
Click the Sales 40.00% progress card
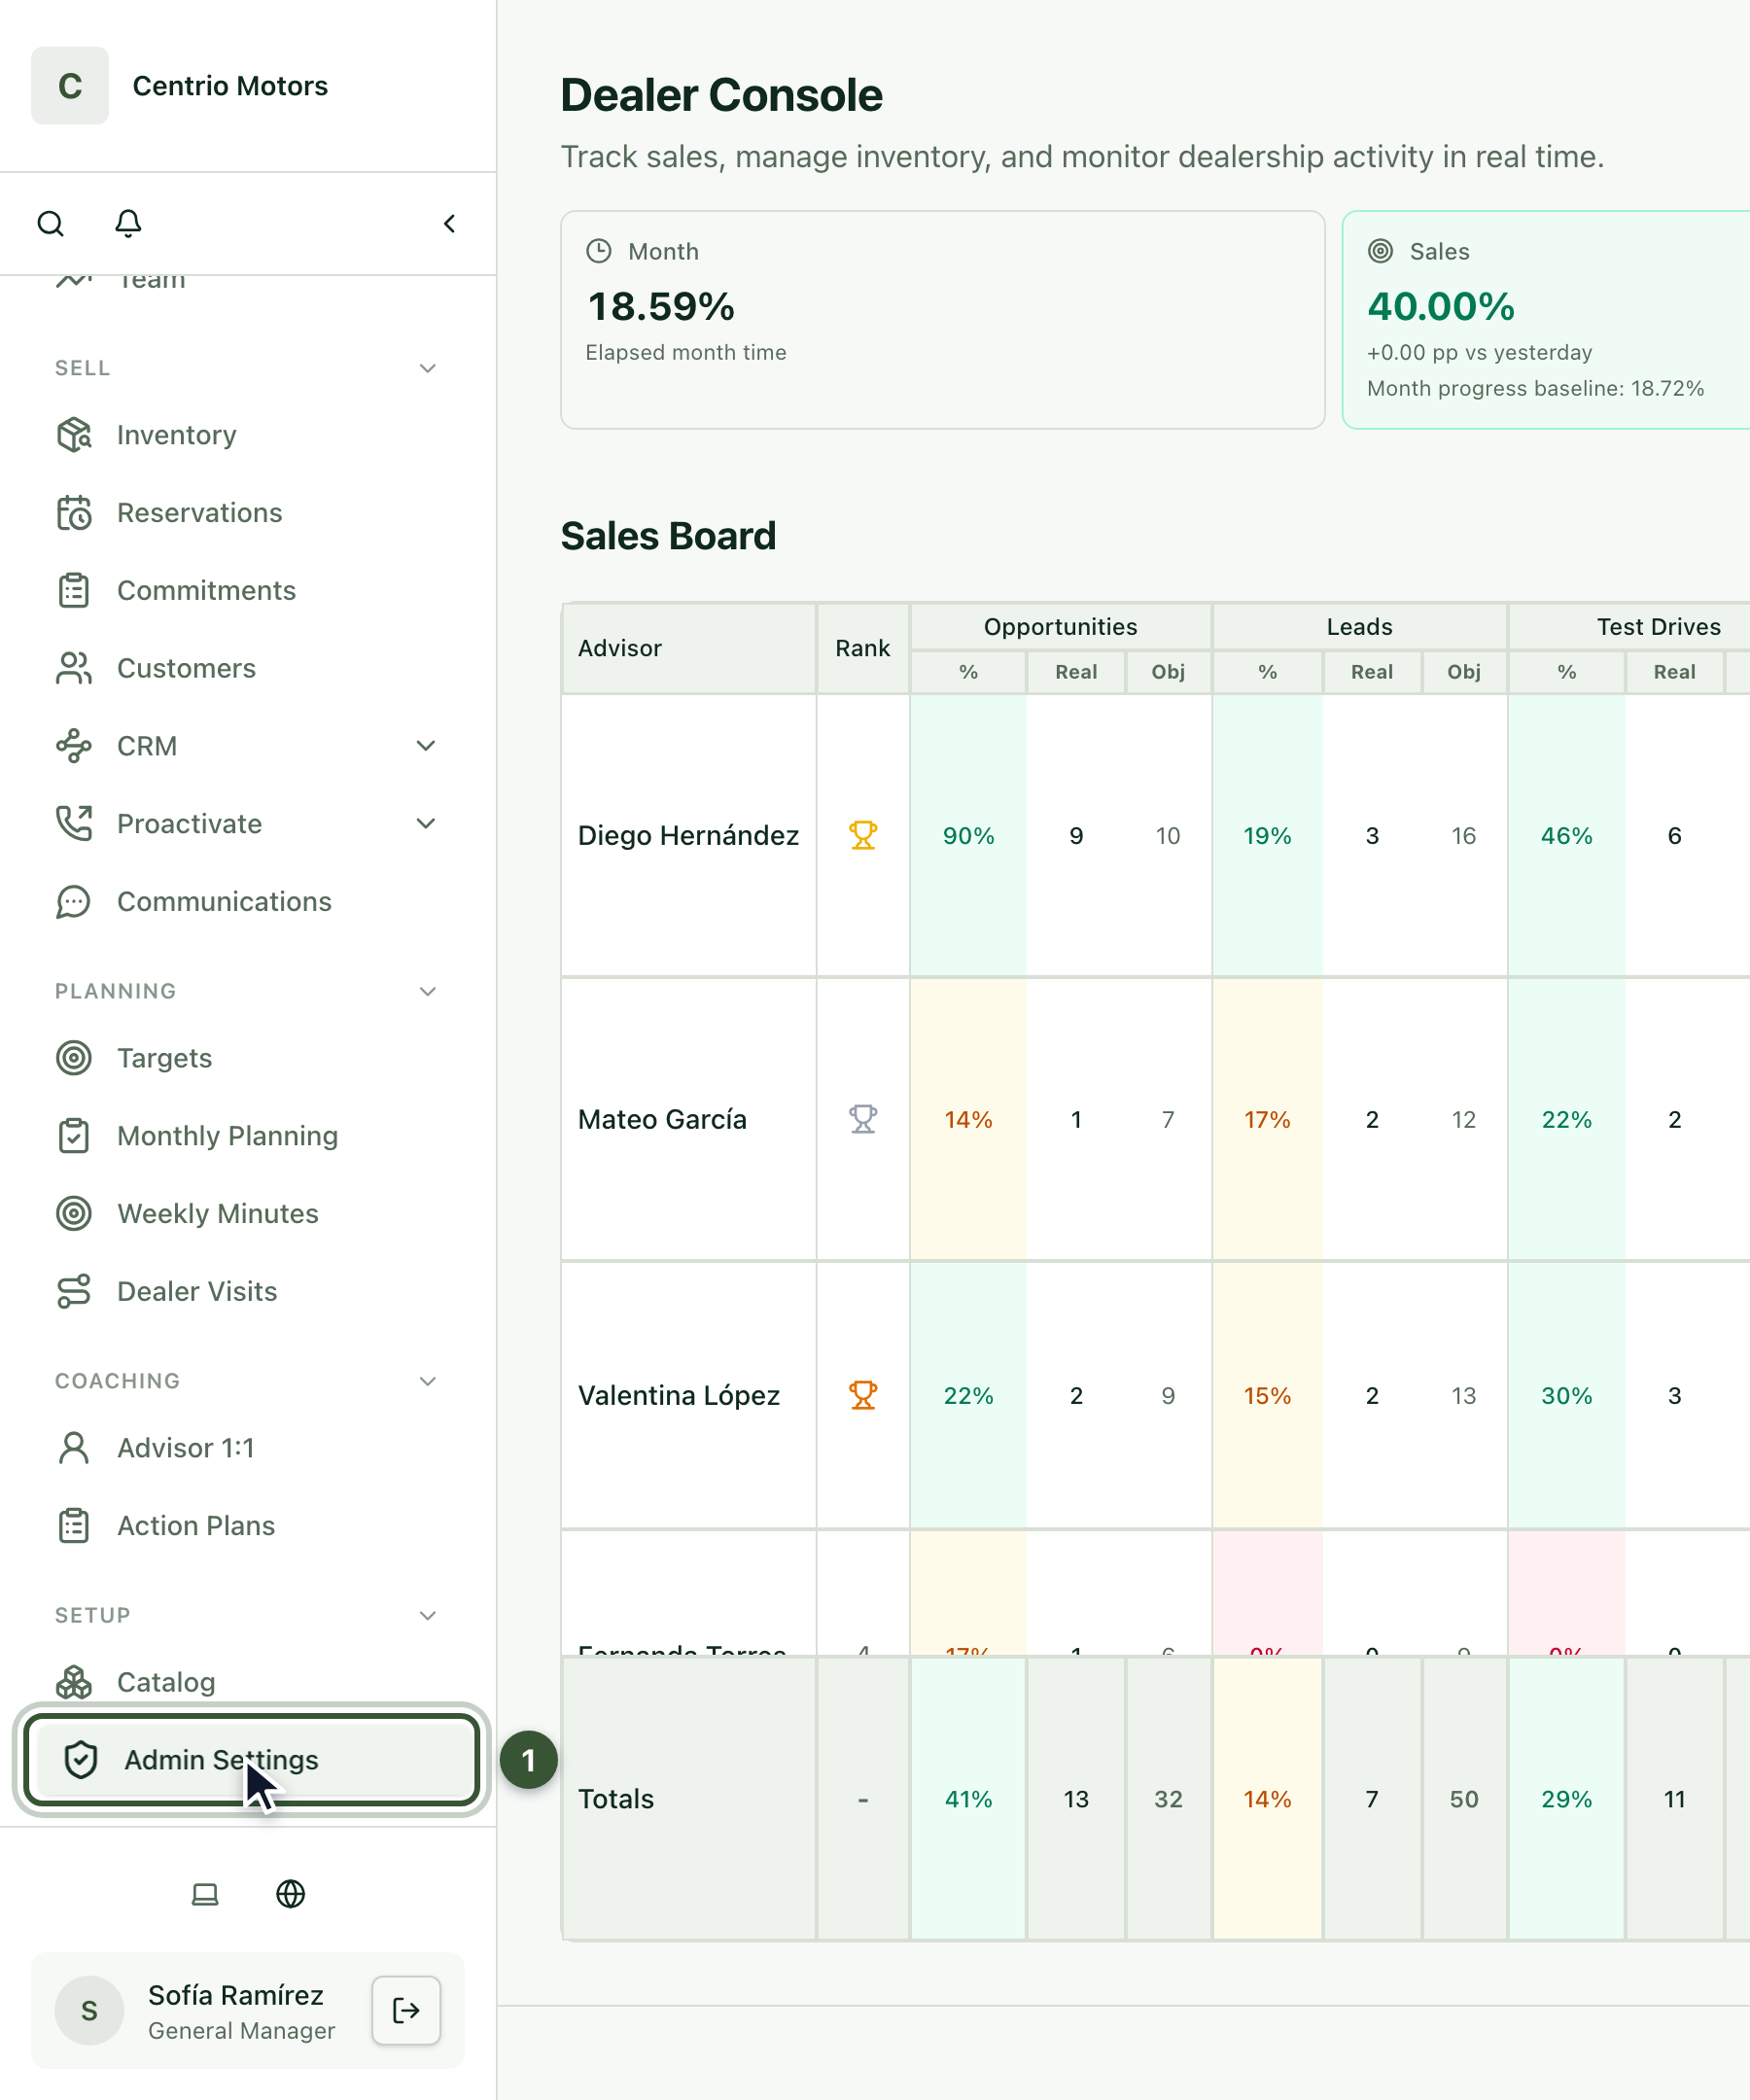pyautogui.click(x=1546, y=320)
